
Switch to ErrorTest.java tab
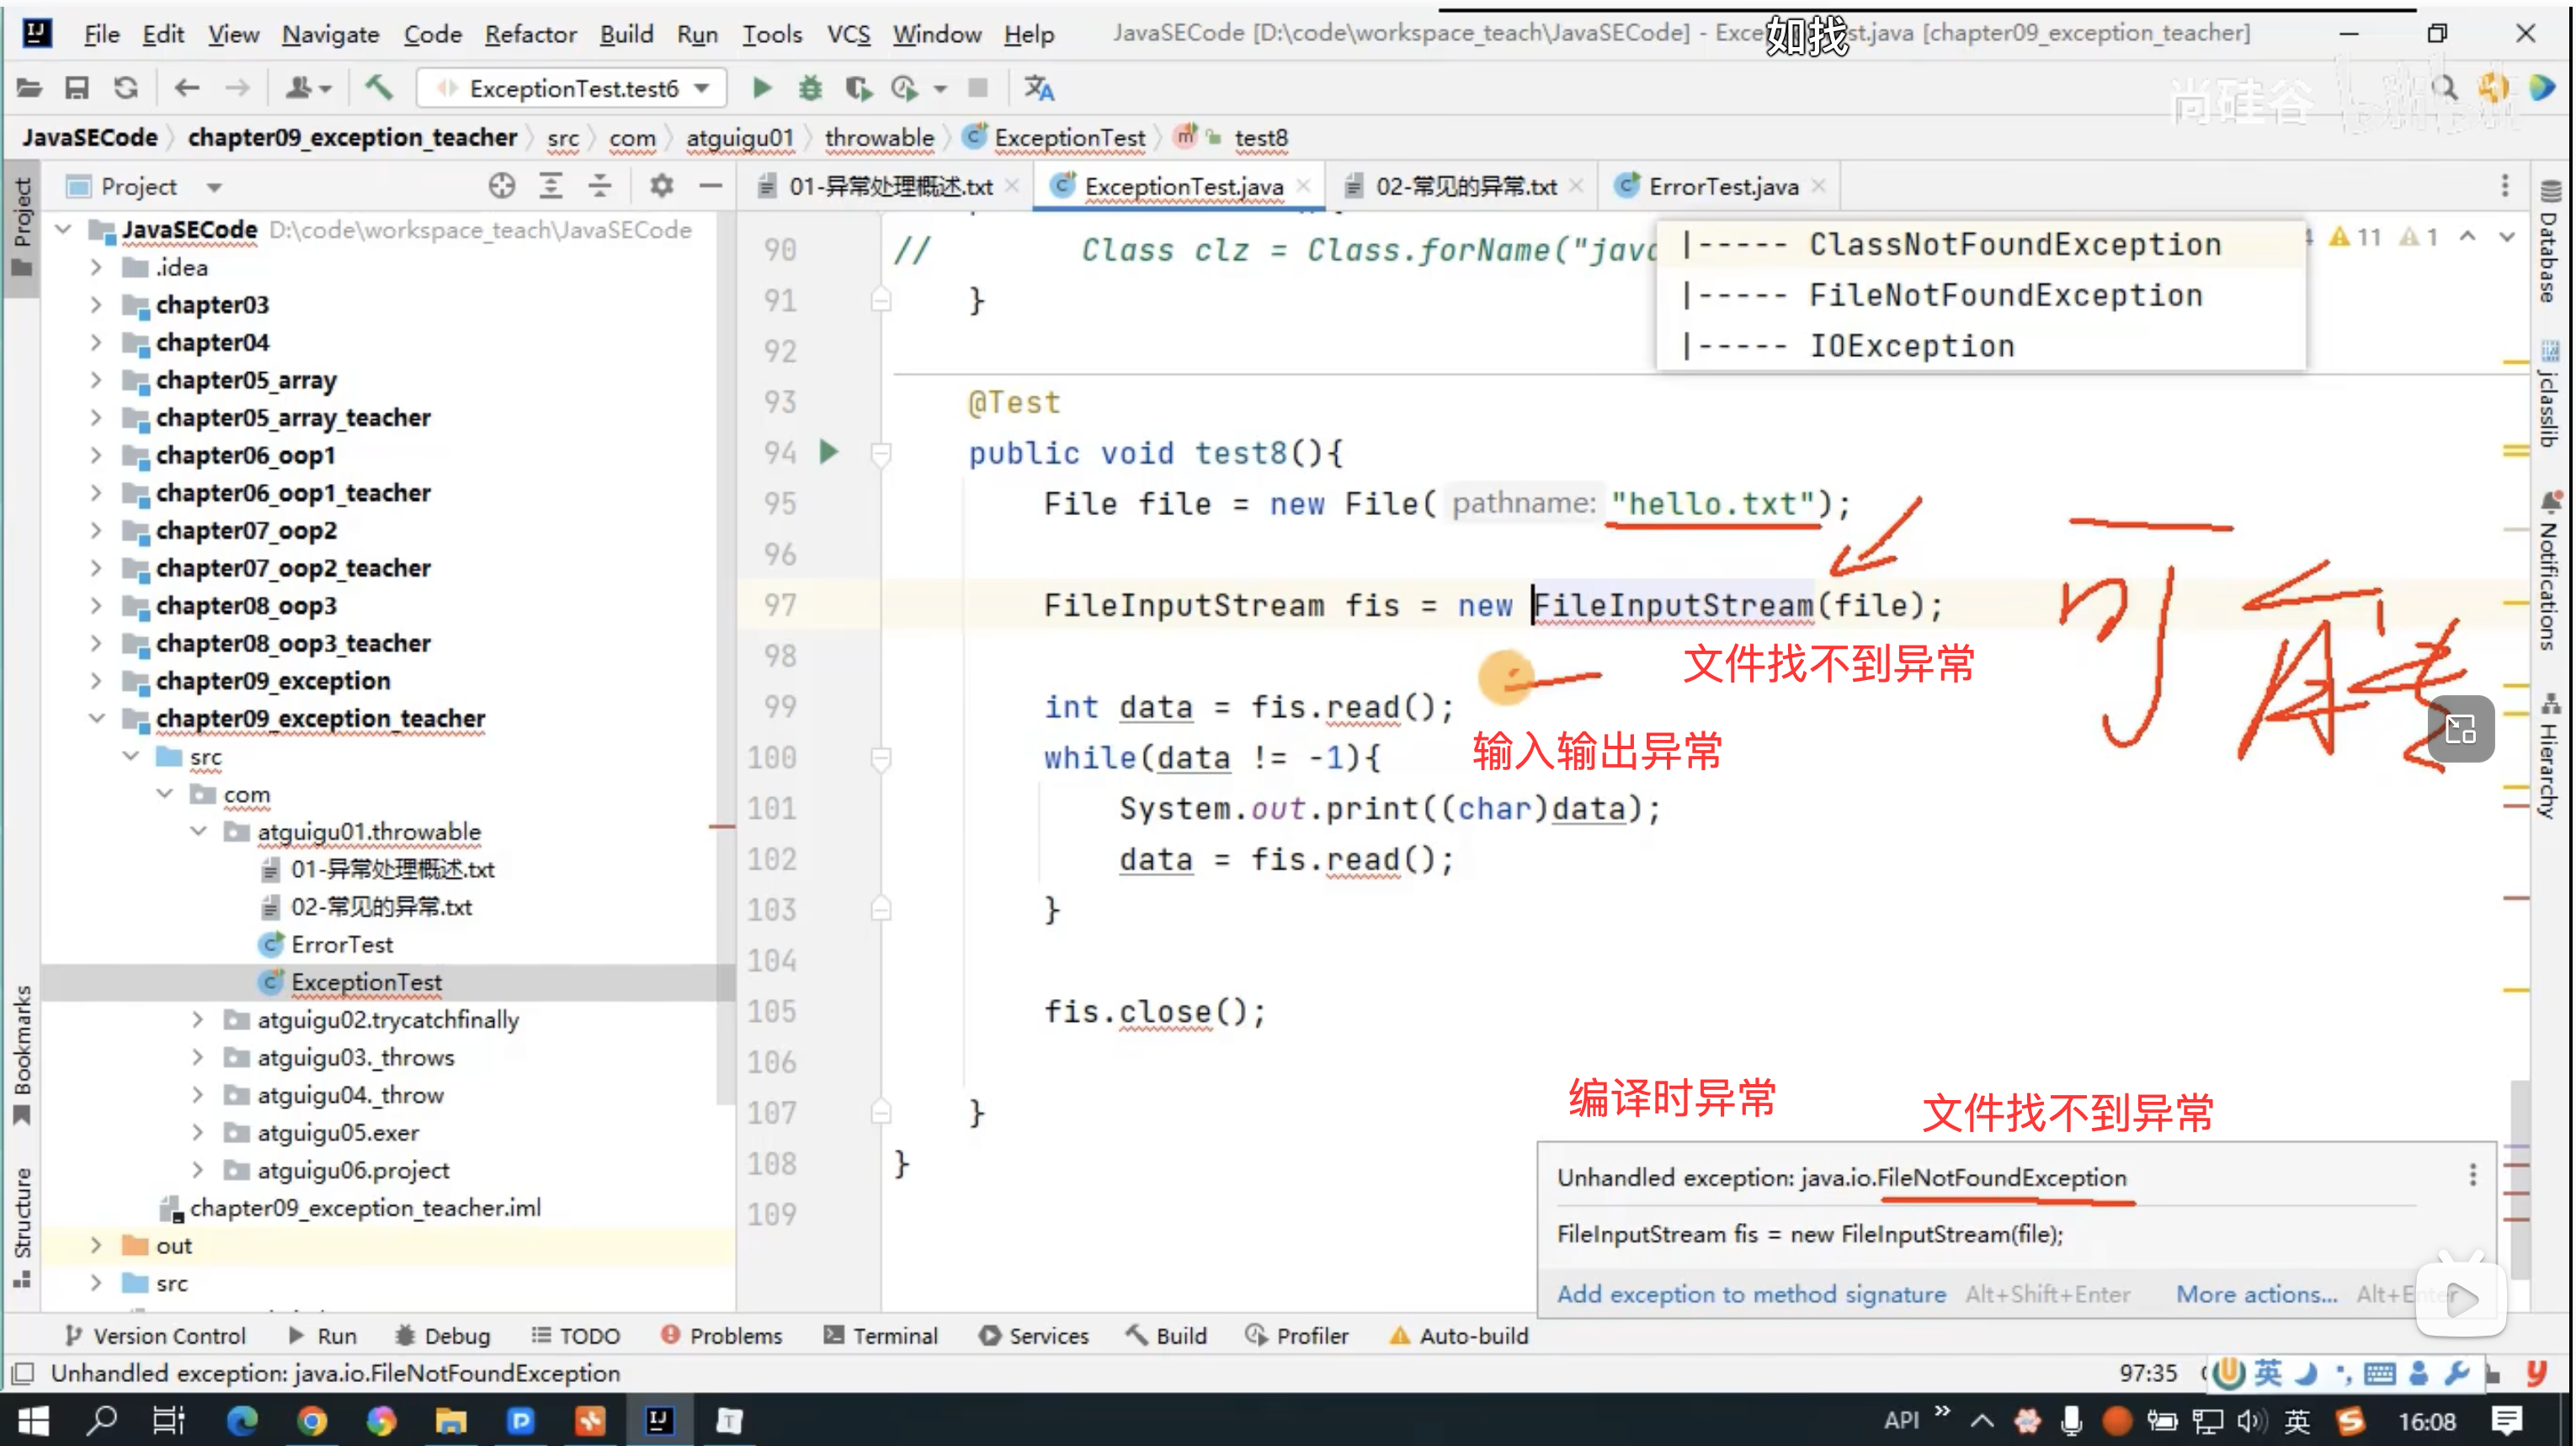coord(1721,186)
